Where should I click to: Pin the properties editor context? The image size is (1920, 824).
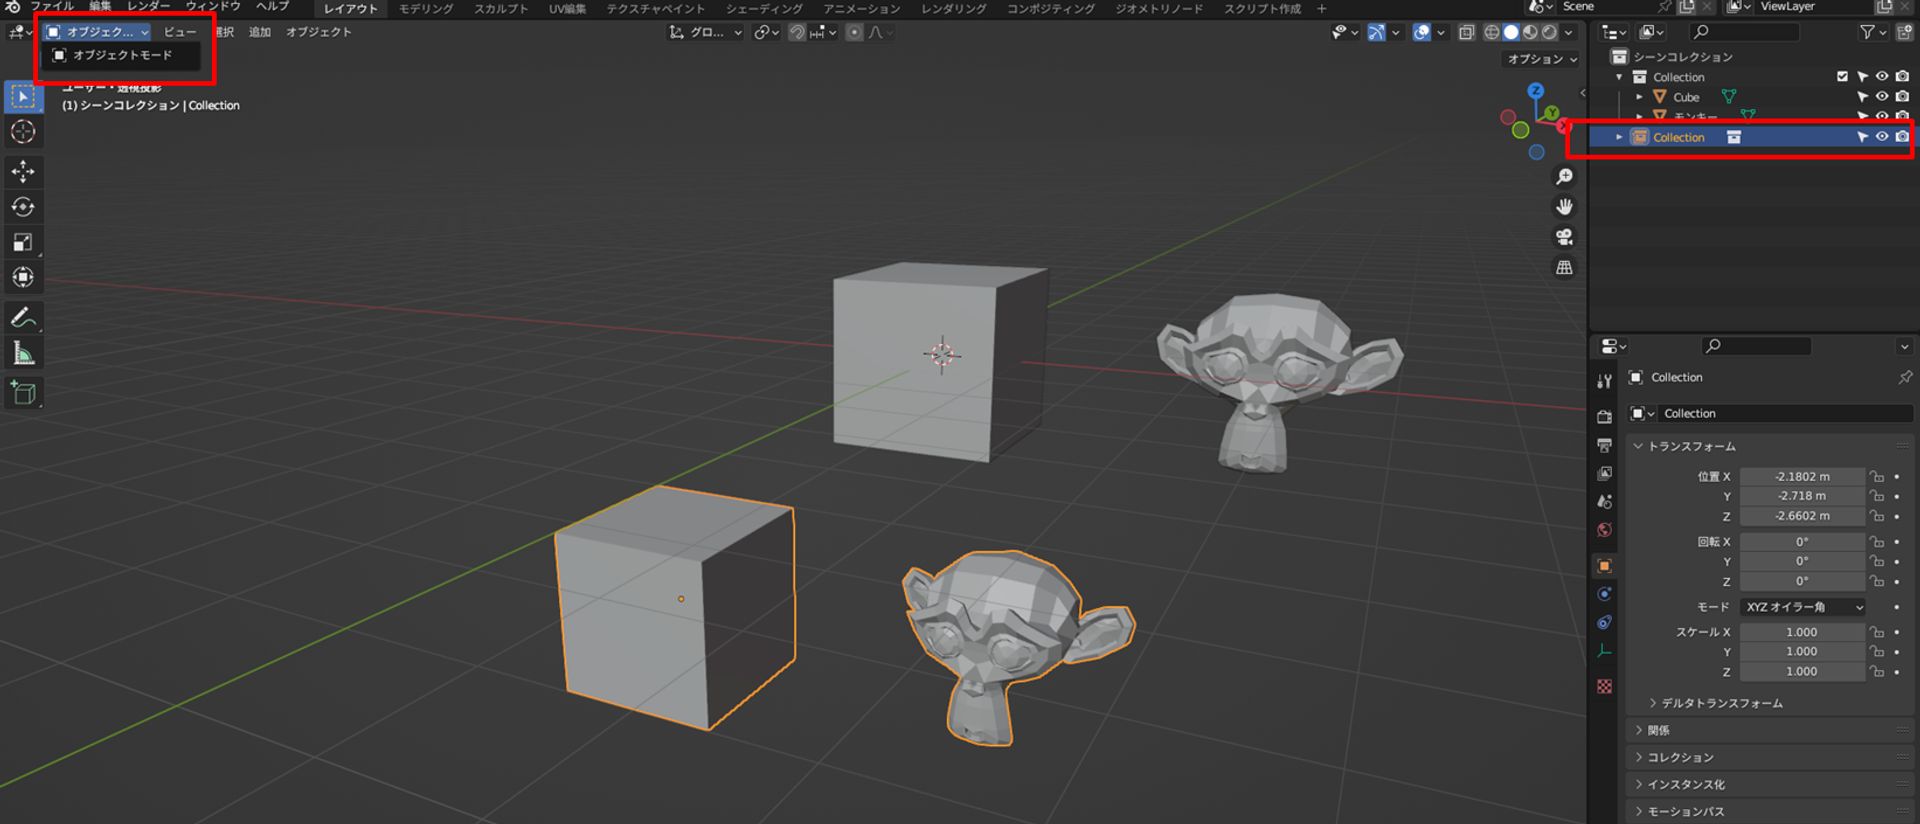[x=1905, y=377]
